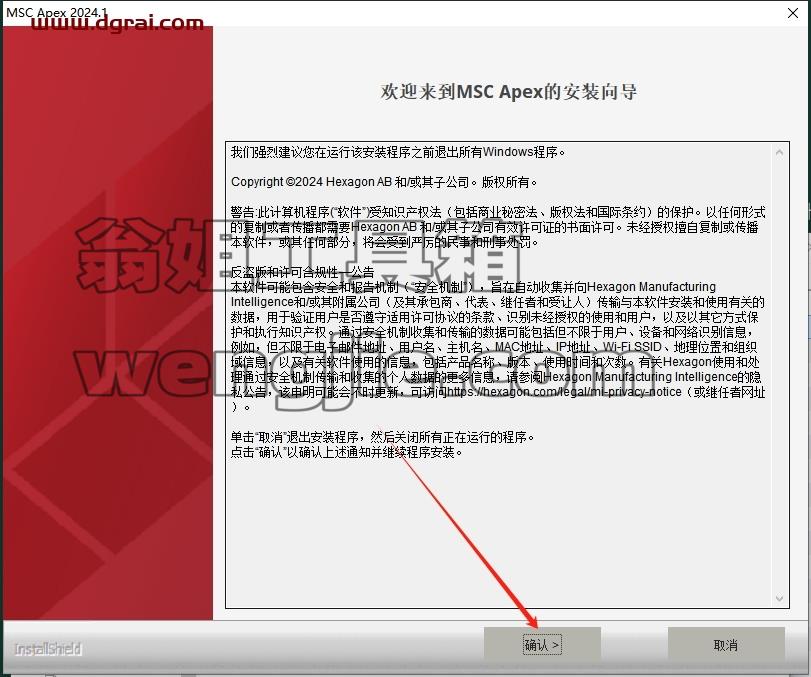
Task: Click the line 单击"取消"退出安装程序
Action: coord(382,438)
